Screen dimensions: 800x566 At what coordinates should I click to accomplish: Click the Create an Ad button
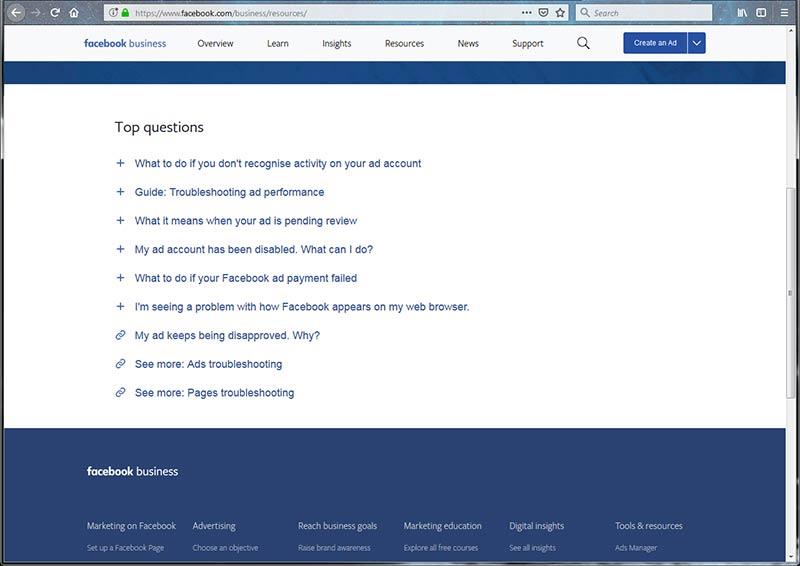655,43
